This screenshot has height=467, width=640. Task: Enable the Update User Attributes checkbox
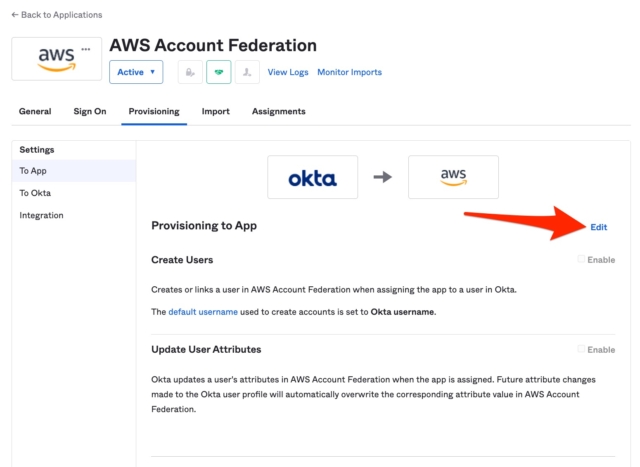(x=581, y=349)
